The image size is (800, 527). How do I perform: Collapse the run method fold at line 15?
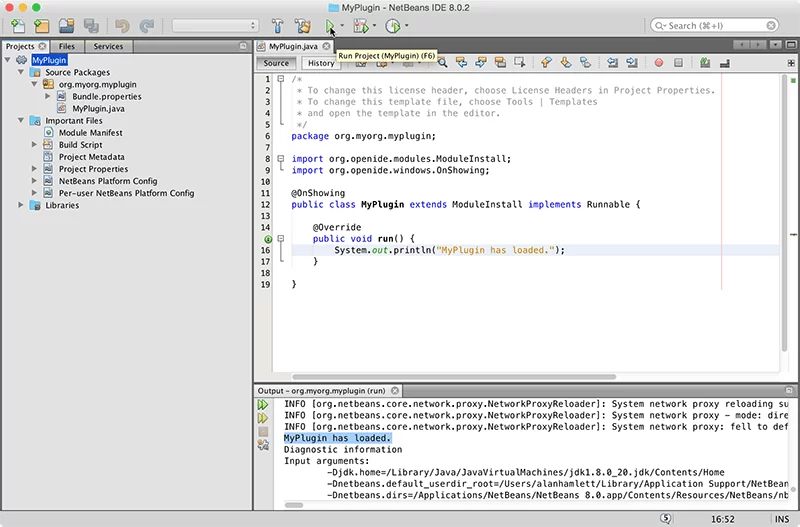coord(281,238)
